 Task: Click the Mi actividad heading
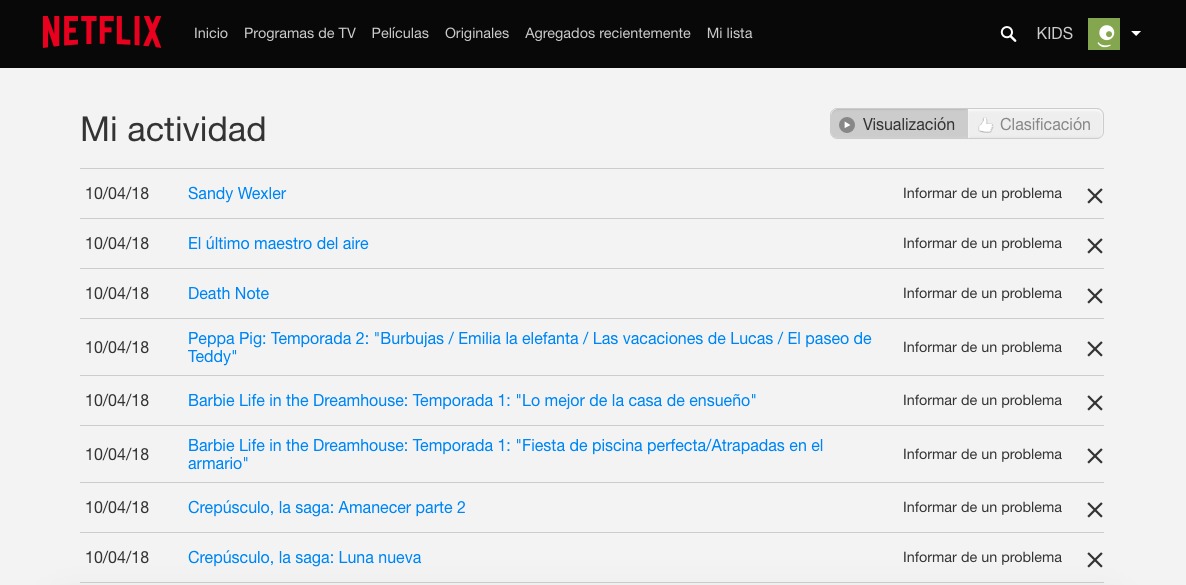tap(173, 129)
